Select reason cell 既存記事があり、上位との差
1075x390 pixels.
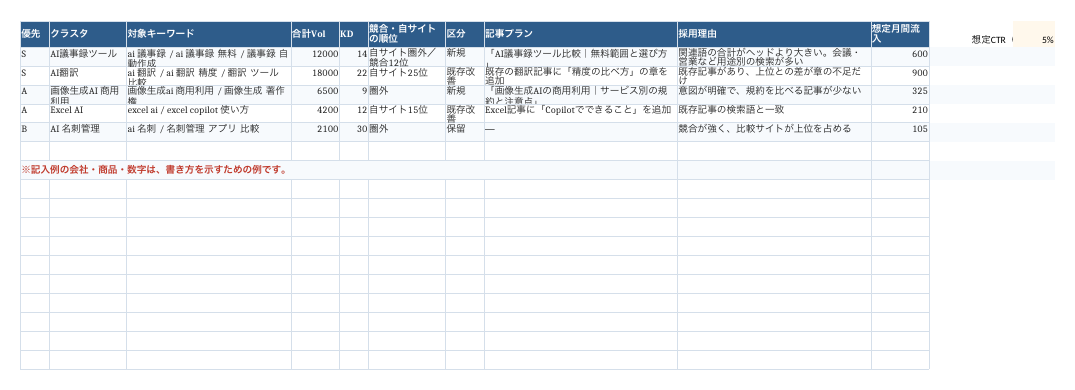[774, 76]
